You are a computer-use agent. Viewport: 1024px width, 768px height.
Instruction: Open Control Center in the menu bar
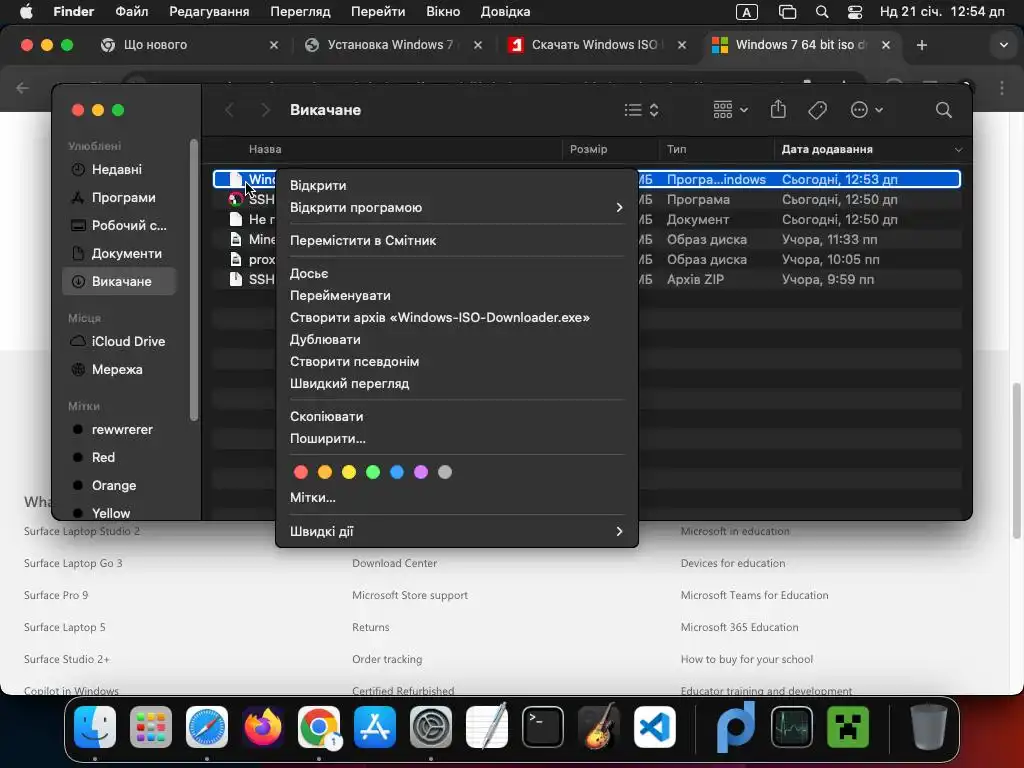click(854, 12)
